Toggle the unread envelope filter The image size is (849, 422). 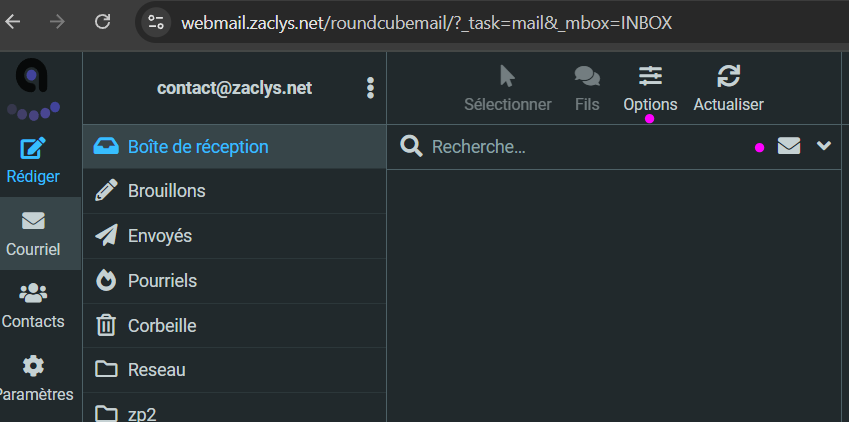[789, 146]
